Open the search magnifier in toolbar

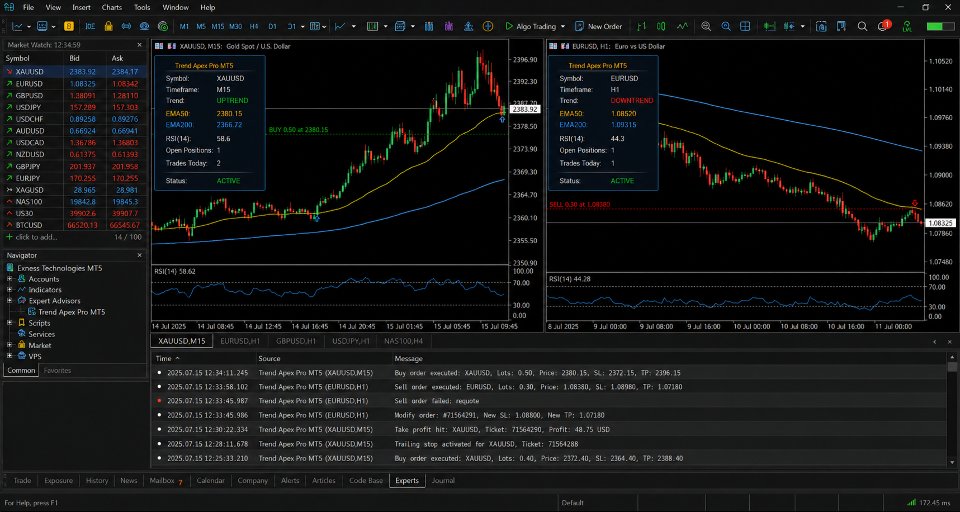862,26
